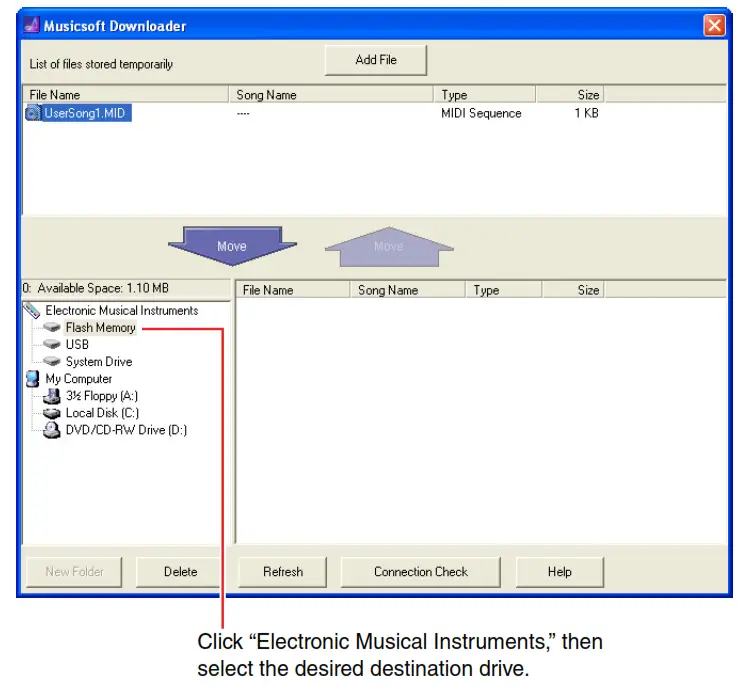Open Help
Image resolution: width=754 pixels, height=686 pixels.
pos(559,572)
